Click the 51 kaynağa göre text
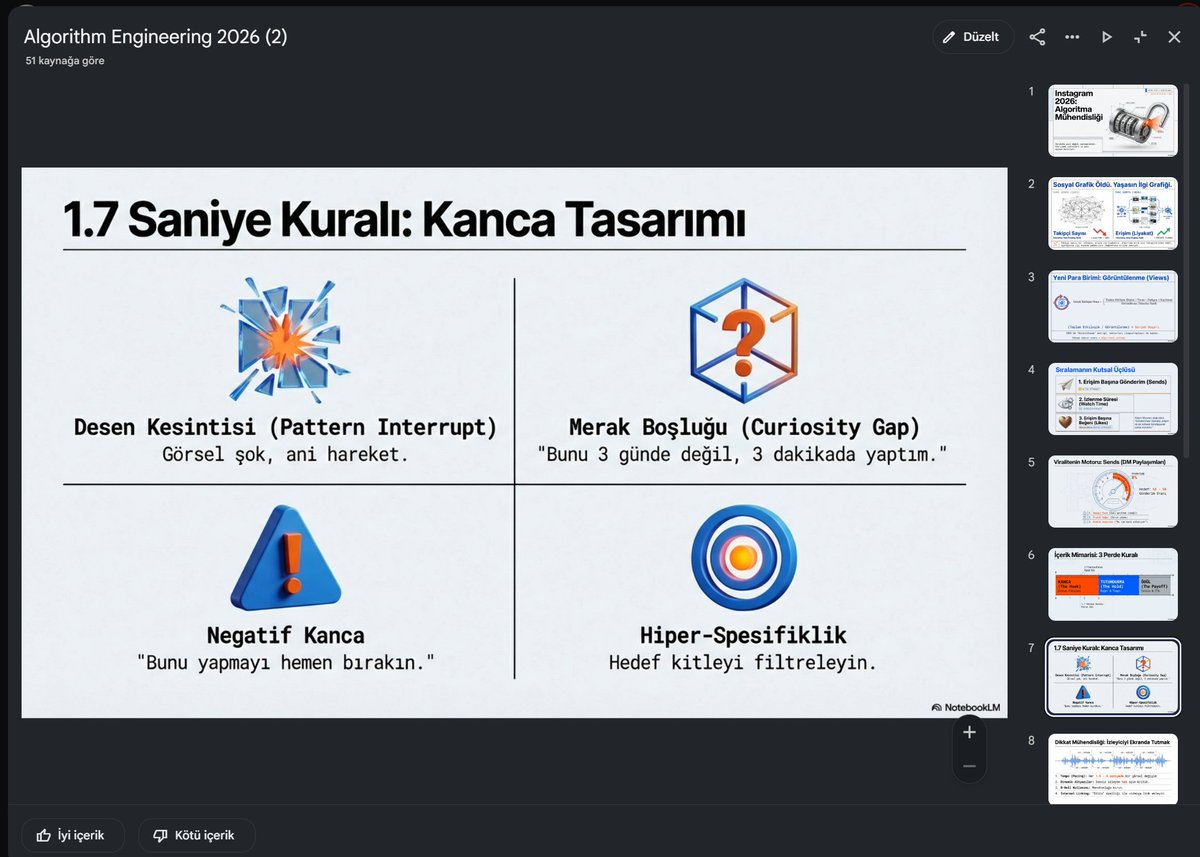Image resolution: width=1200 pixels, height=857 pixels. pyautogui.click(x=65, y=61)
